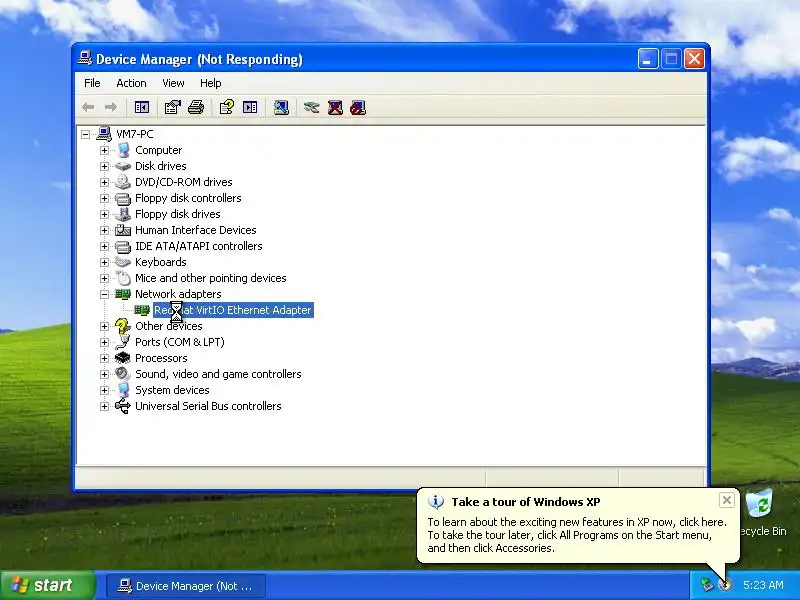Click the Red Hat VirtIO Ethernet Adapter icon

(x=142, y=310)
